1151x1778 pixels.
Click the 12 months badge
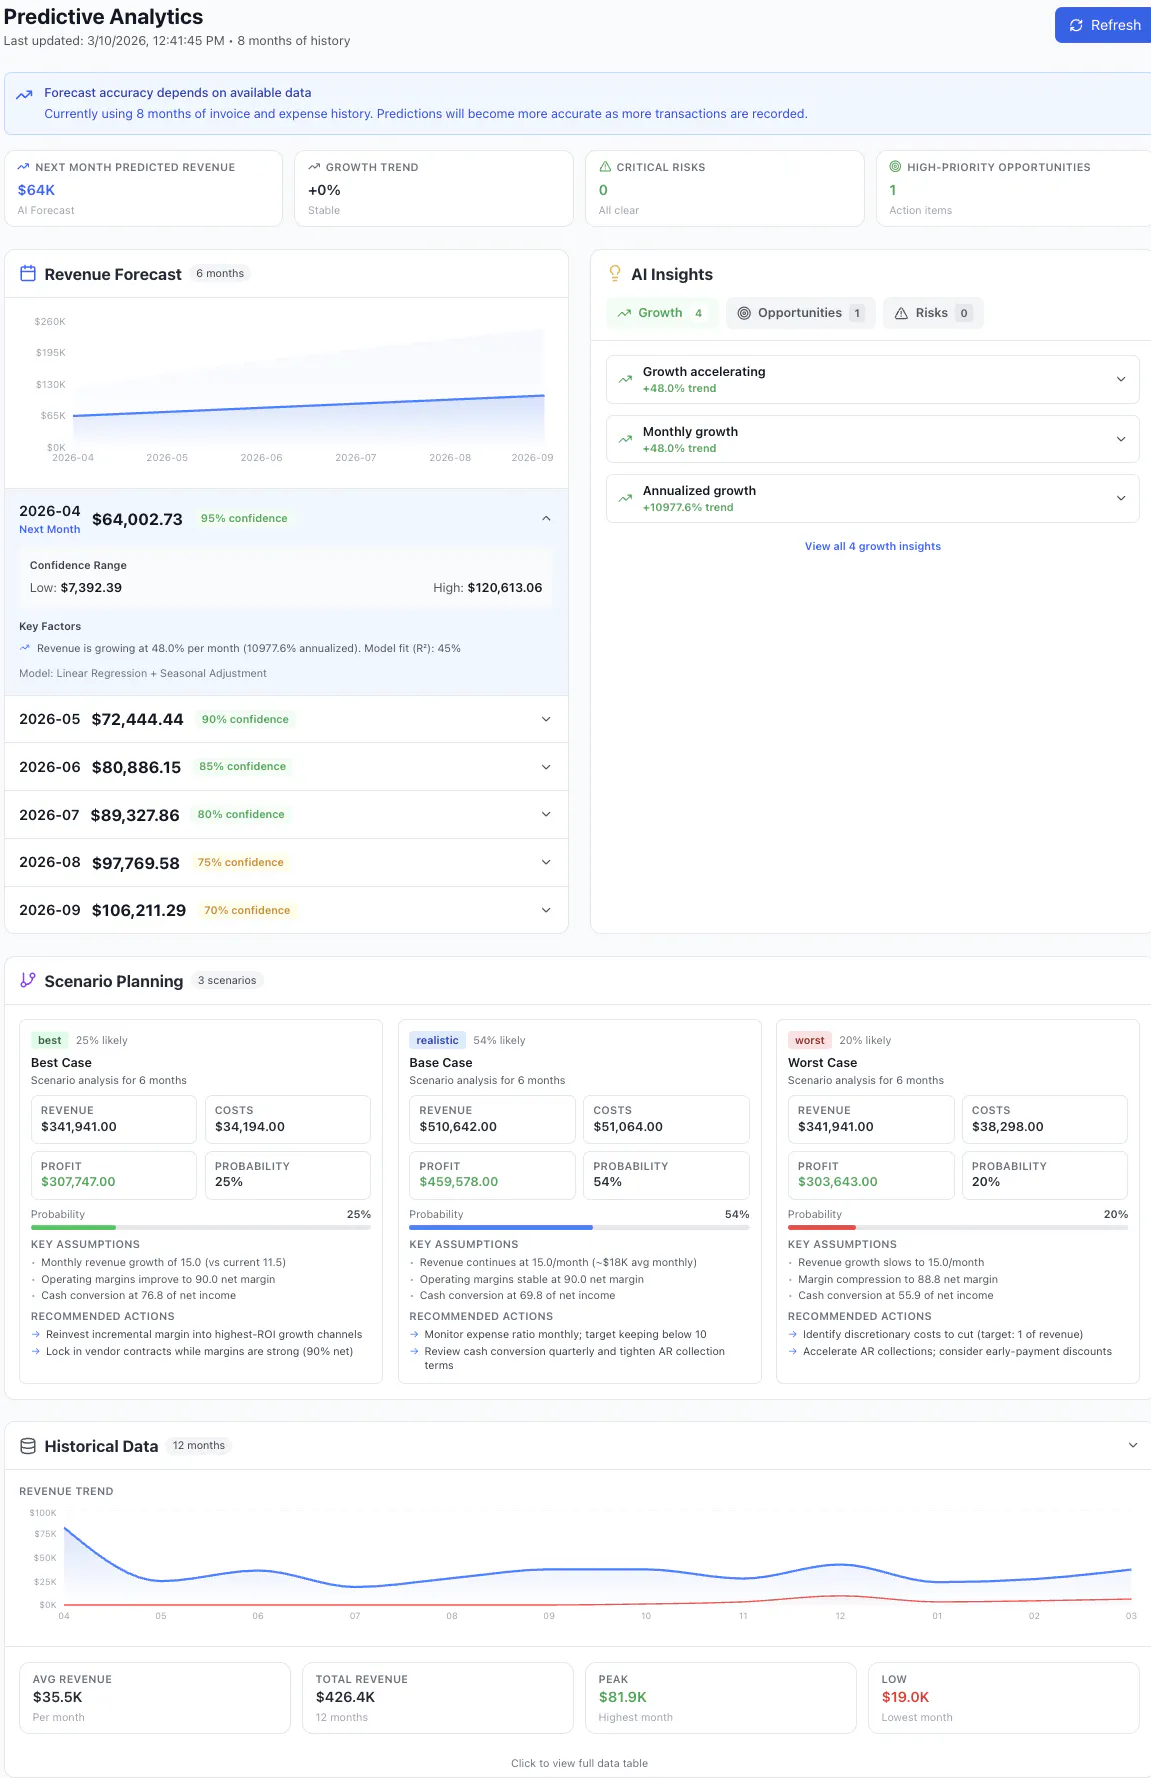click(199, 1445)
